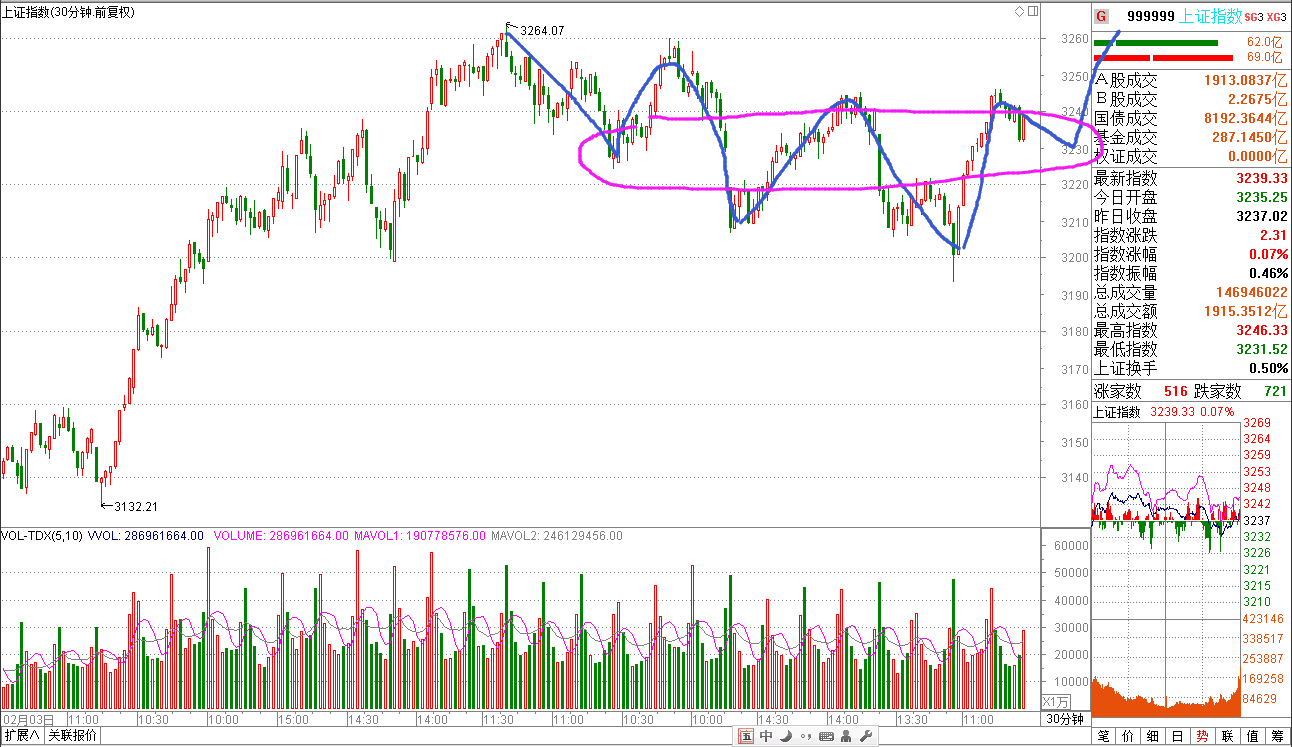This screenshot has width=1292, height=747.
Task: Click the IME user person icon
Action: pyautogui.click(x=846, y=737)
